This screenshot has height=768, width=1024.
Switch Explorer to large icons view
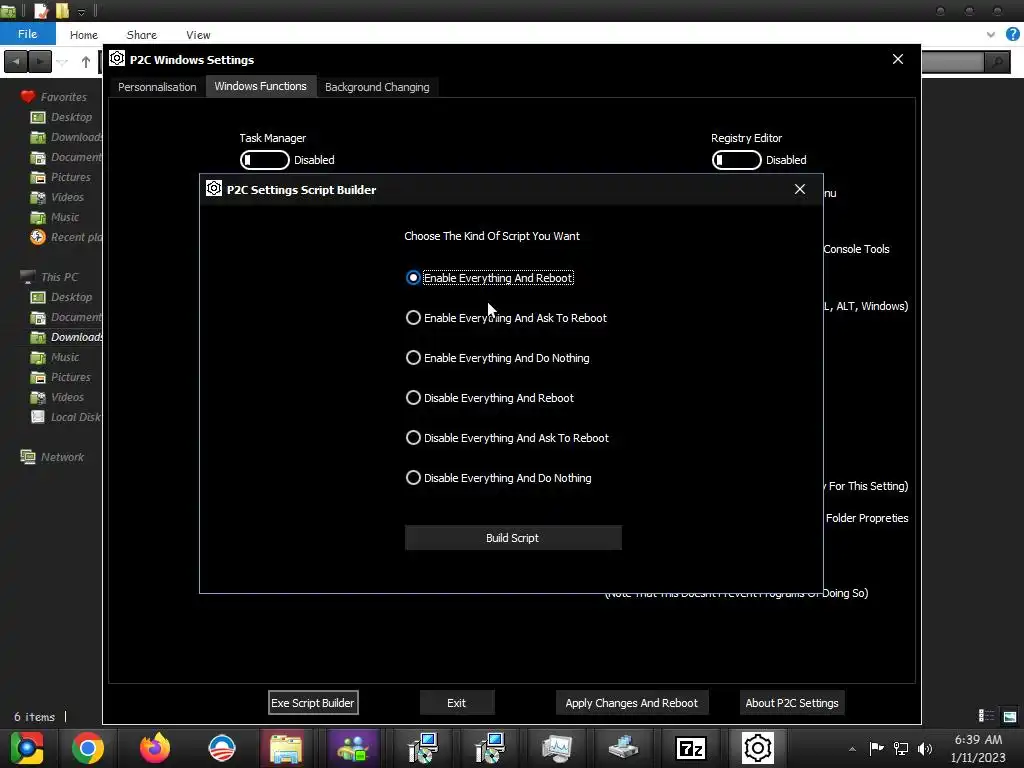1010,716
